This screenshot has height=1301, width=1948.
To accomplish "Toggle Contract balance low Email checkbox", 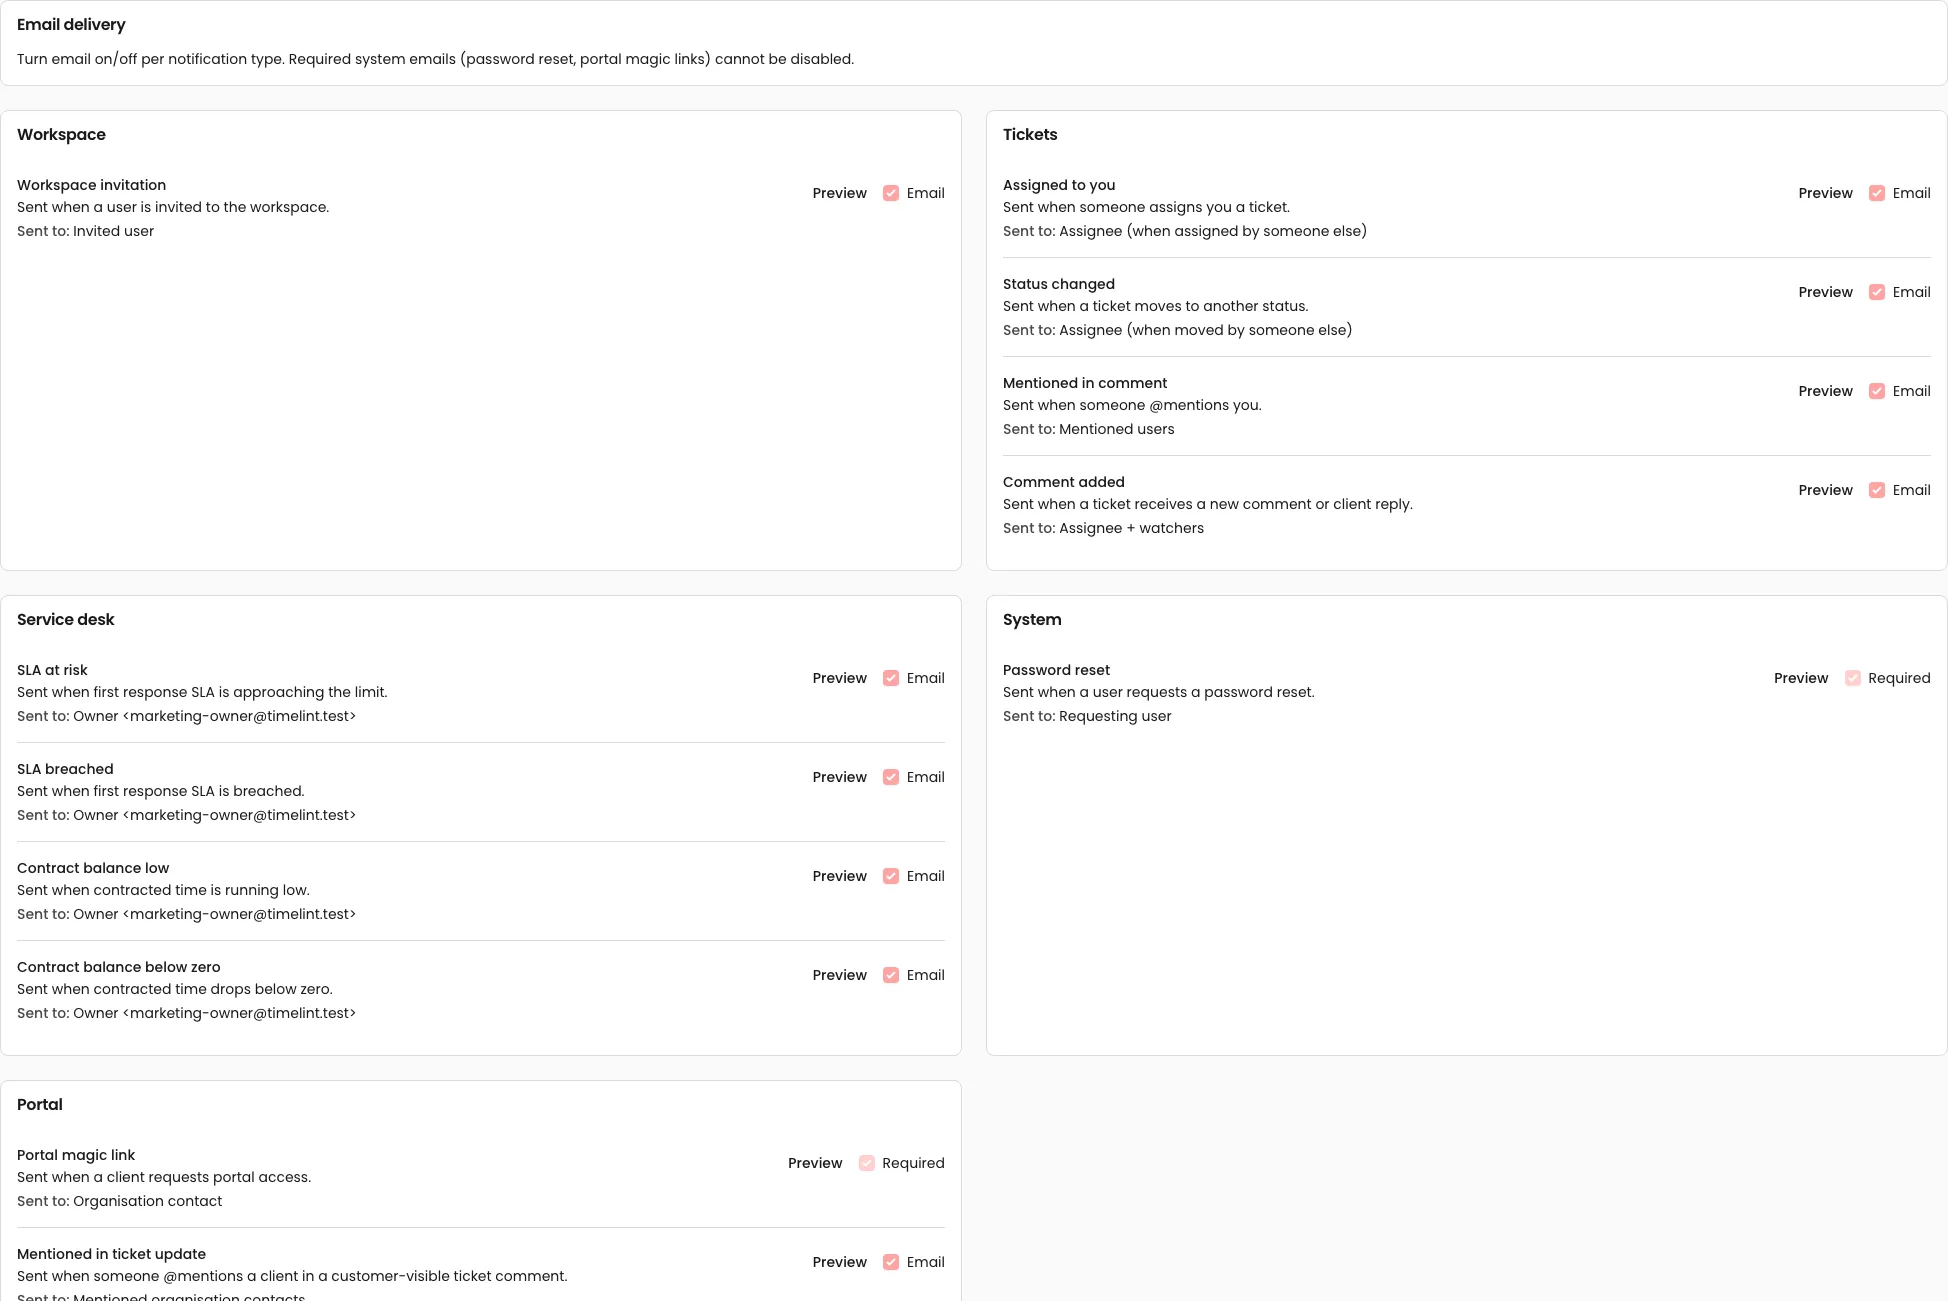I will click(891, 876).
